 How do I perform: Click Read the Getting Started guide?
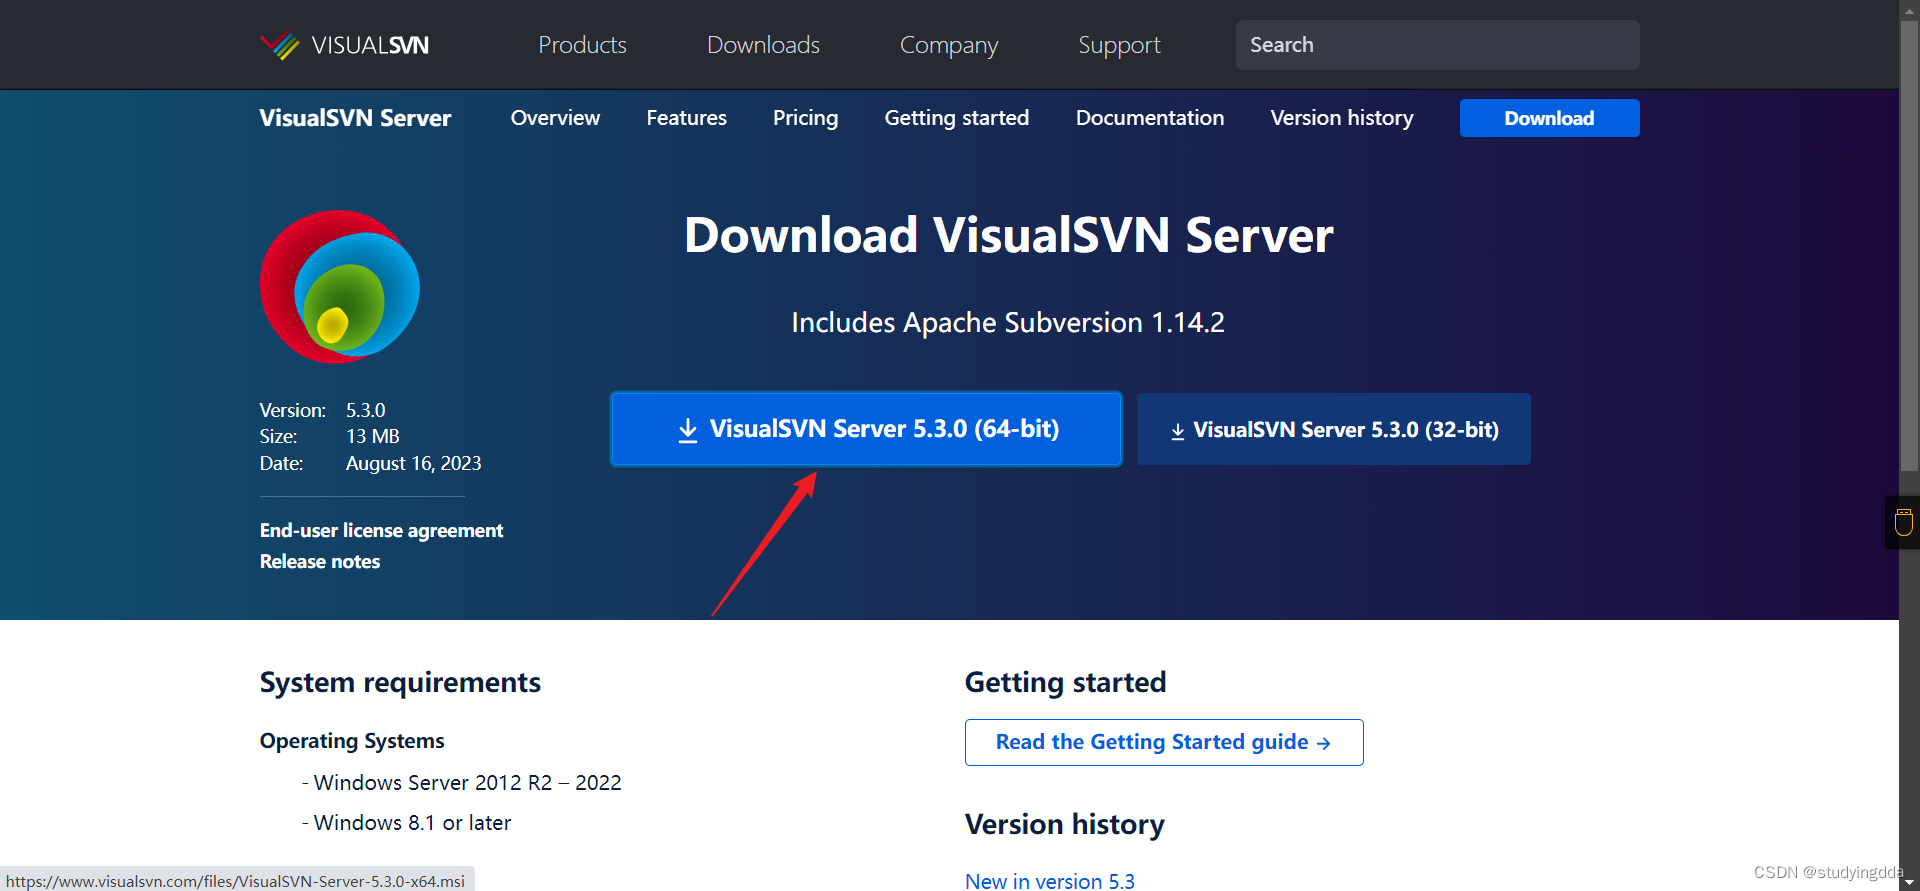coord(1164,742)
